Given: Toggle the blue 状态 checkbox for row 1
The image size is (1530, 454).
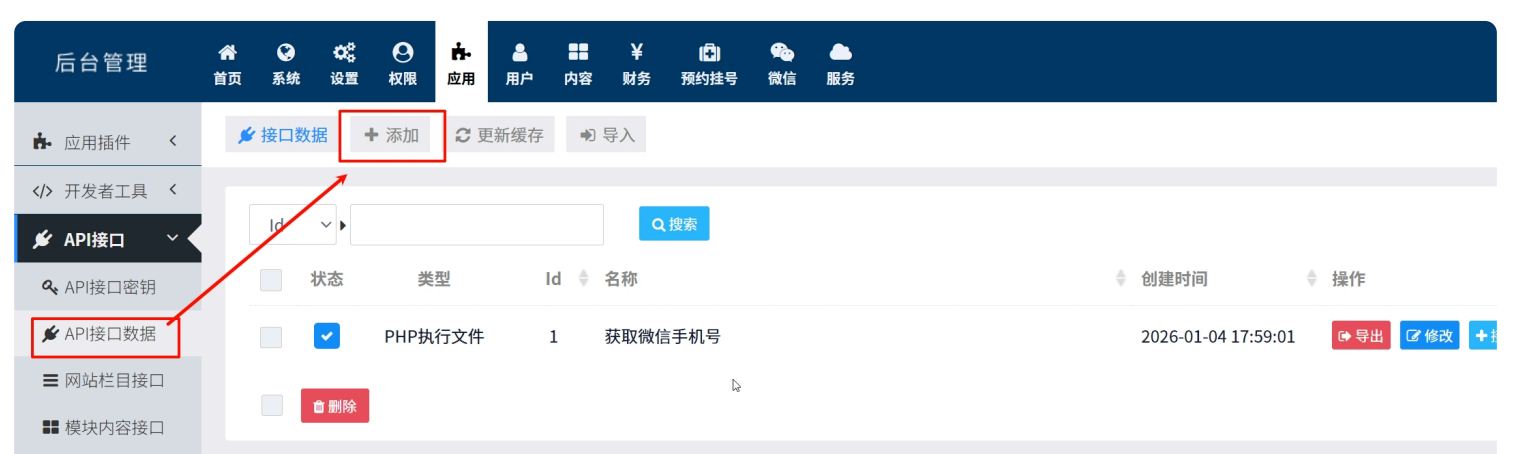Looking at the screenshot, I should pyautogui.click(x=326, y=336).
